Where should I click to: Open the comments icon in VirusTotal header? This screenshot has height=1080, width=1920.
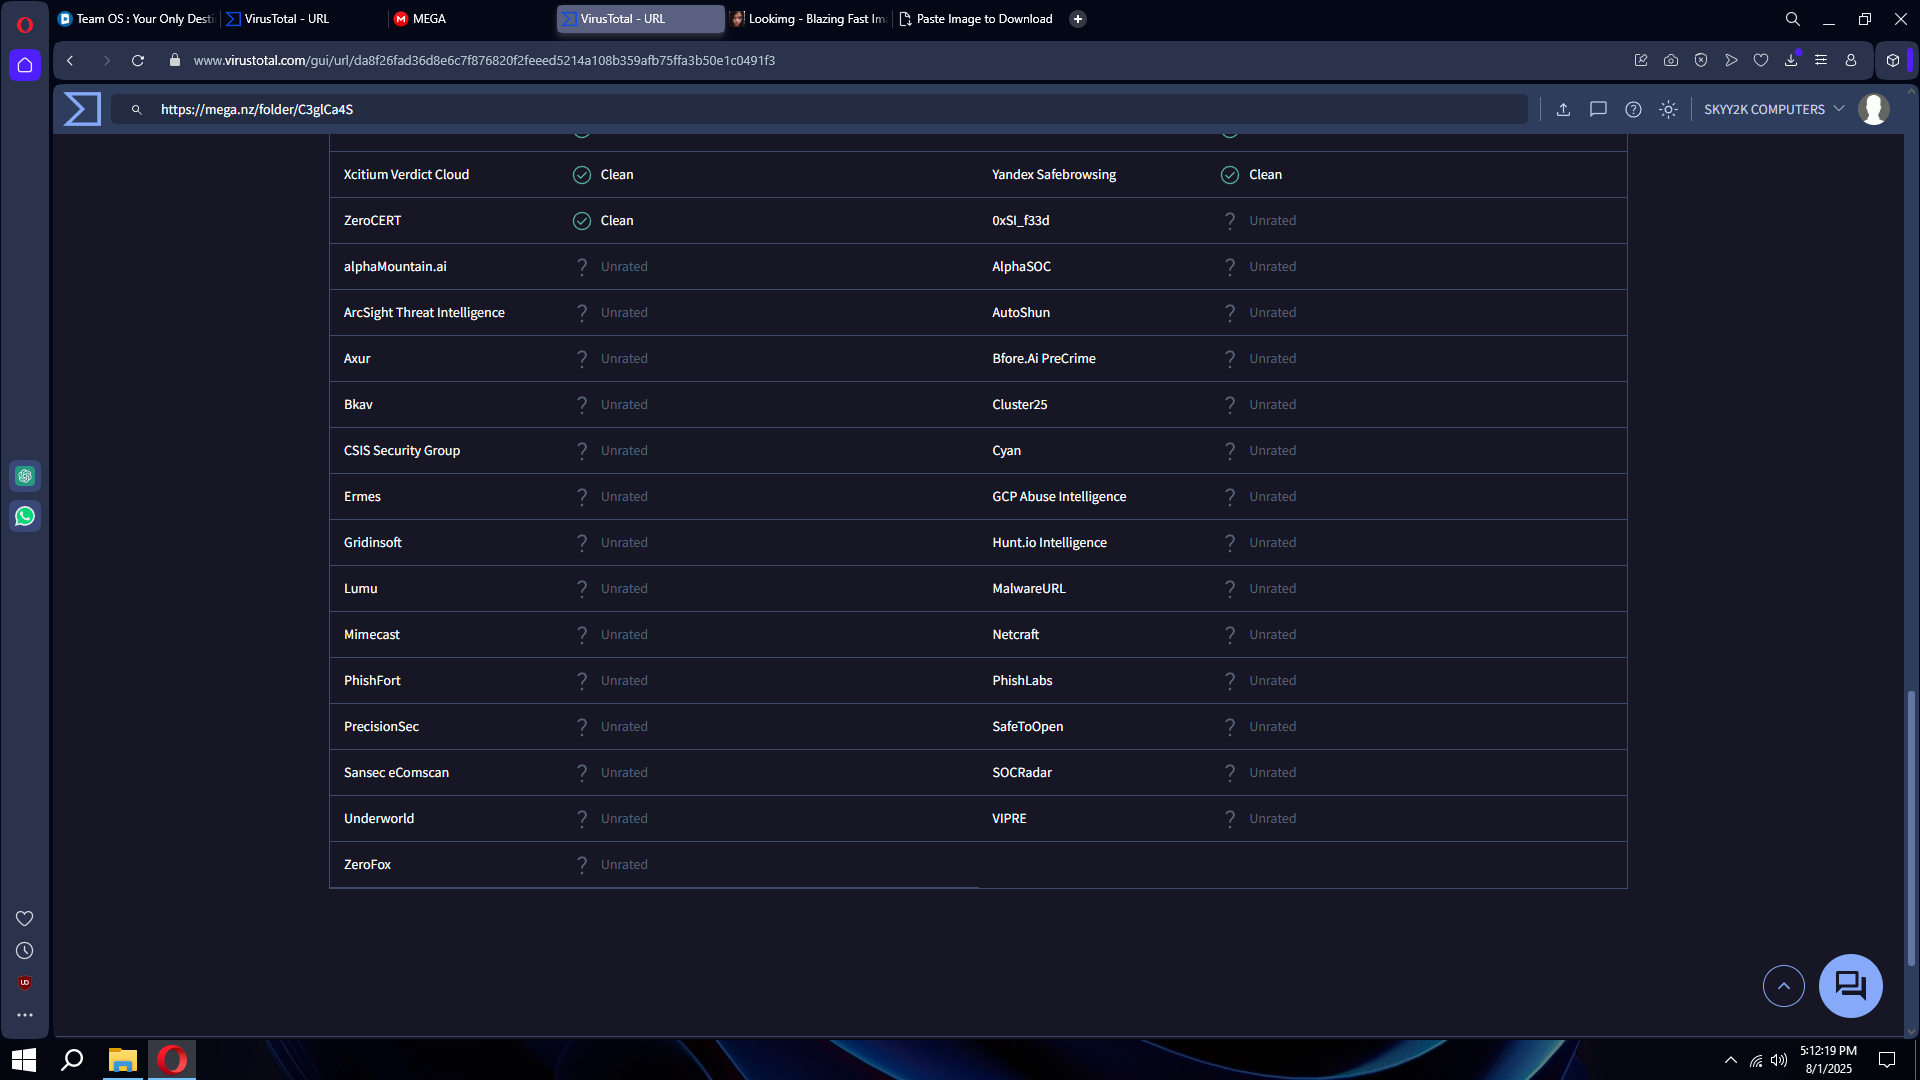[x=1598, y=109]
